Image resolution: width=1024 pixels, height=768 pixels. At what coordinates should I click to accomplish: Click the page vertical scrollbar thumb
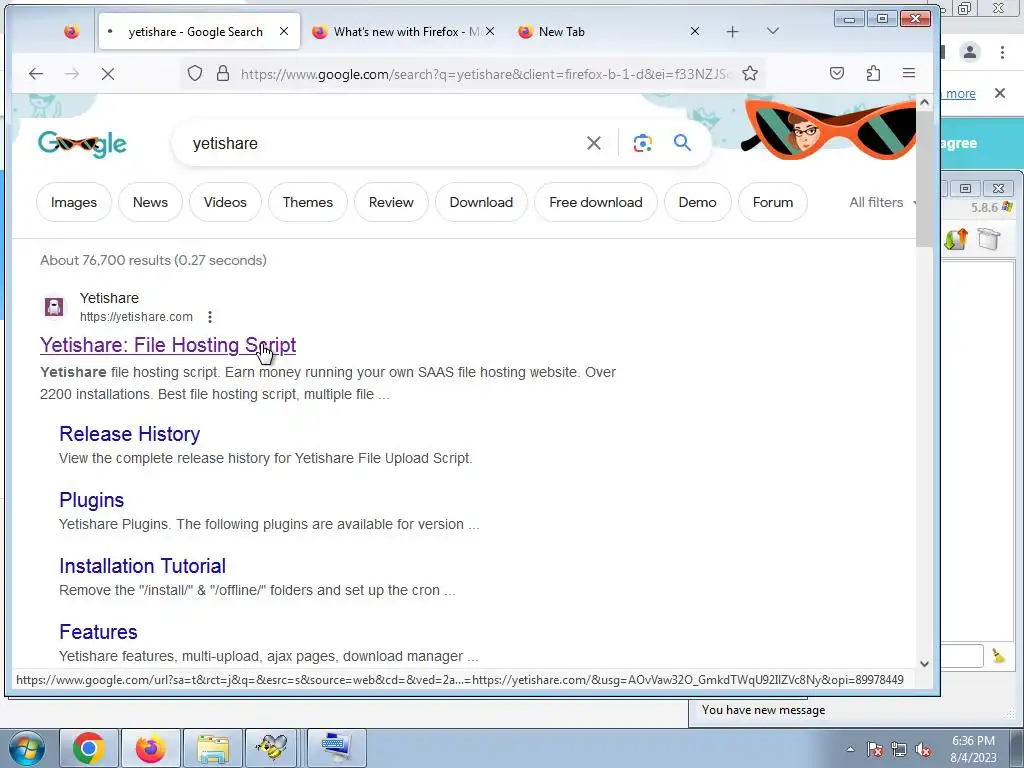tap(924, 178)
